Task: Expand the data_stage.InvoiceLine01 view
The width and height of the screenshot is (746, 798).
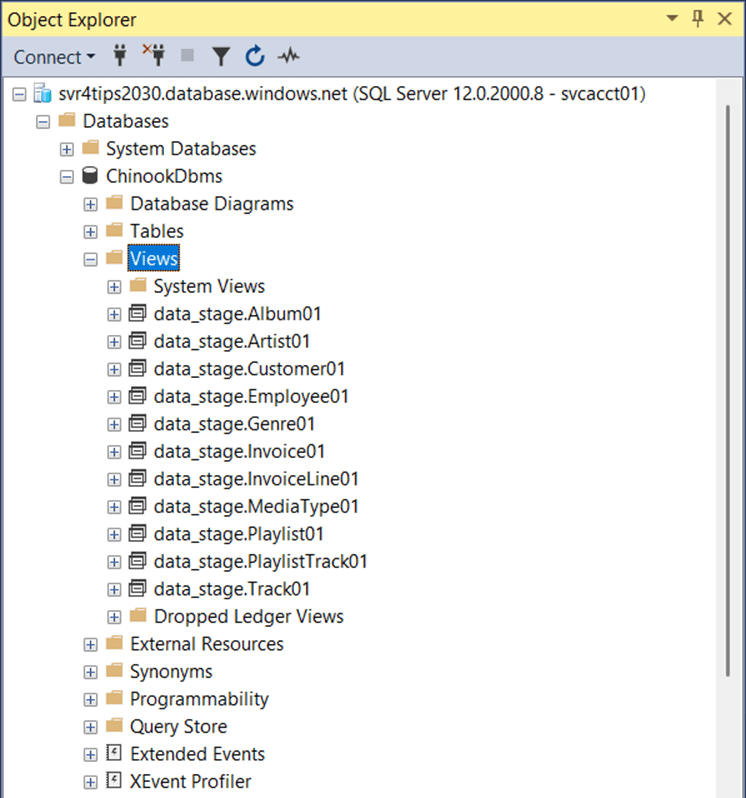Action: point(114,479)
